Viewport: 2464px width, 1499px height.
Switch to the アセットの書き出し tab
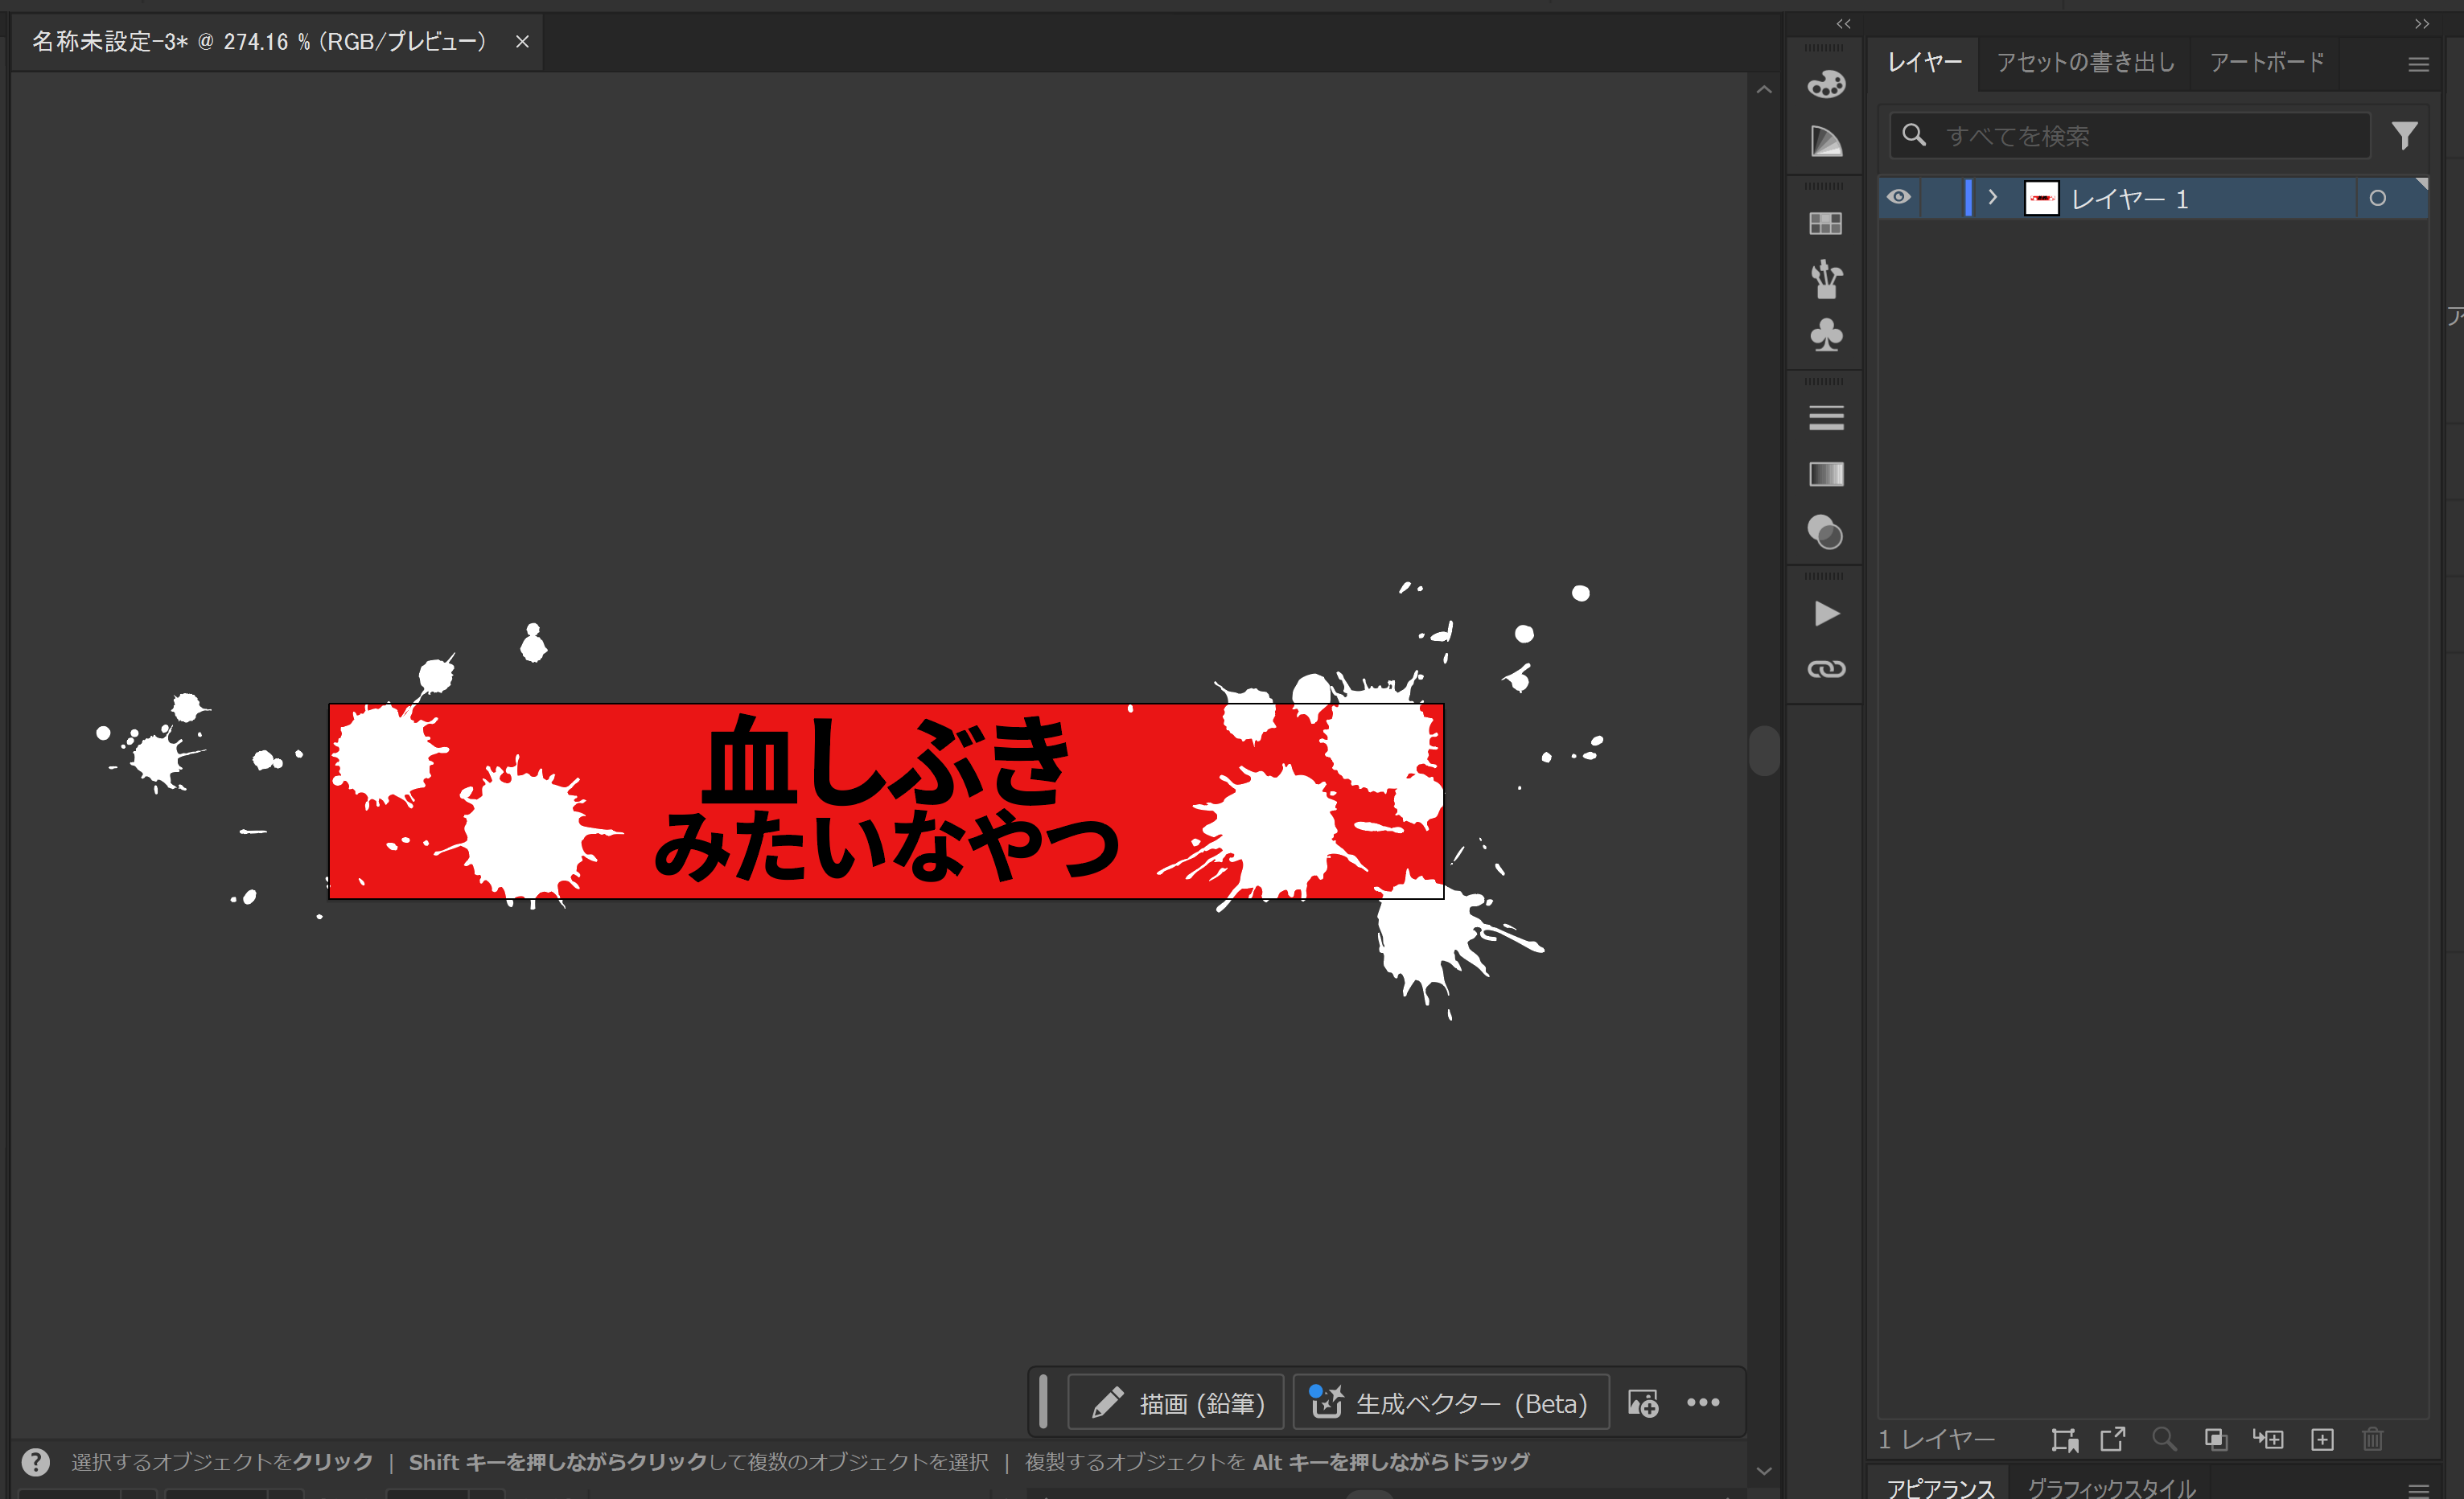2085,62
